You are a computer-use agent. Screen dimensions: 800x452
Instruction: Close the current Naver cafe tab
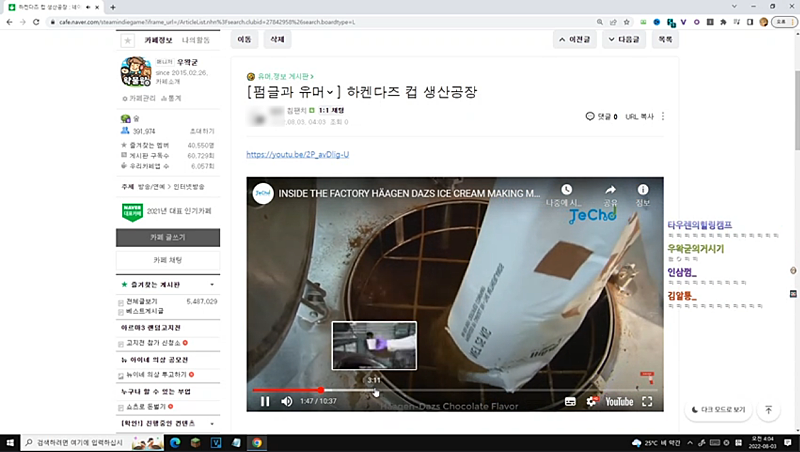97,7
